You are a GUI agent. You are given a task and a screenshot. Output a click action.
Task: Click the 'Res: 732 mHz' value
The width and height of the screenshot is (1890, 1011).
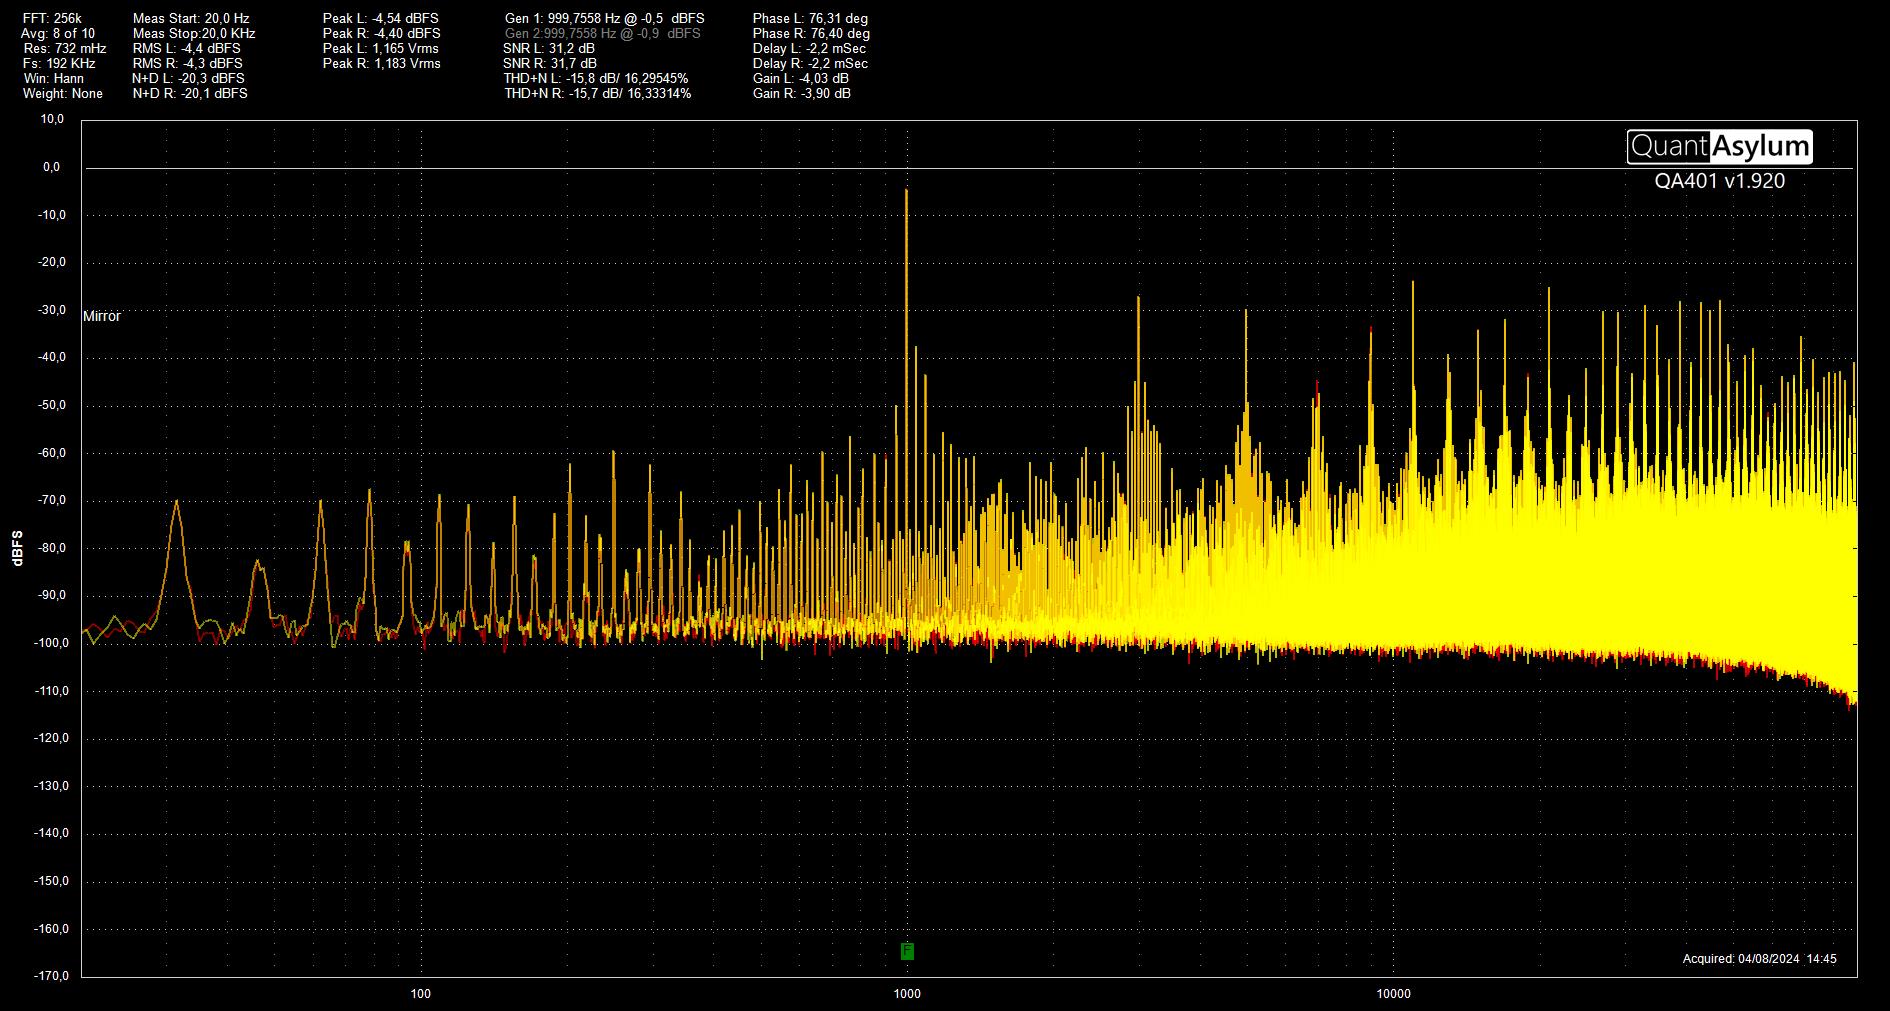[x=65, y=48]
